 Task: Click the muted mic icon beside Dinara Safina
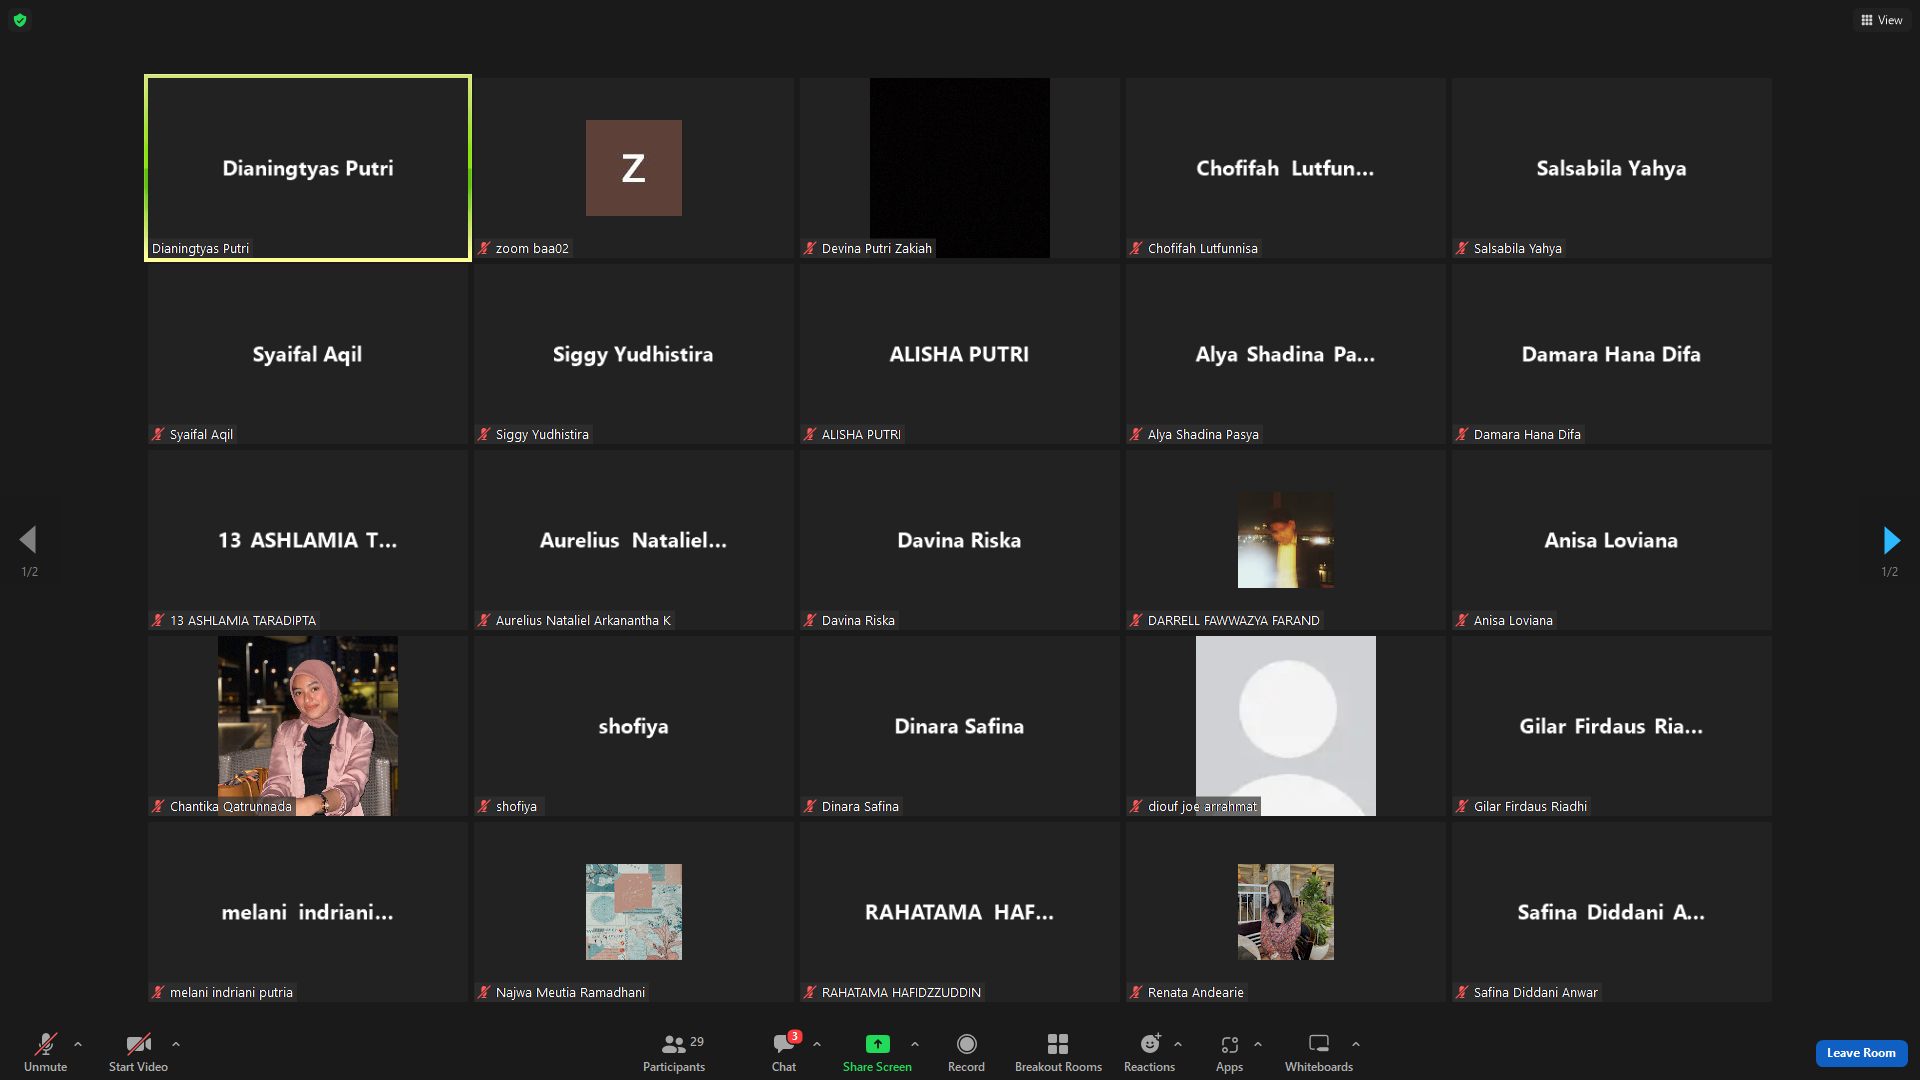pos(810,806)
